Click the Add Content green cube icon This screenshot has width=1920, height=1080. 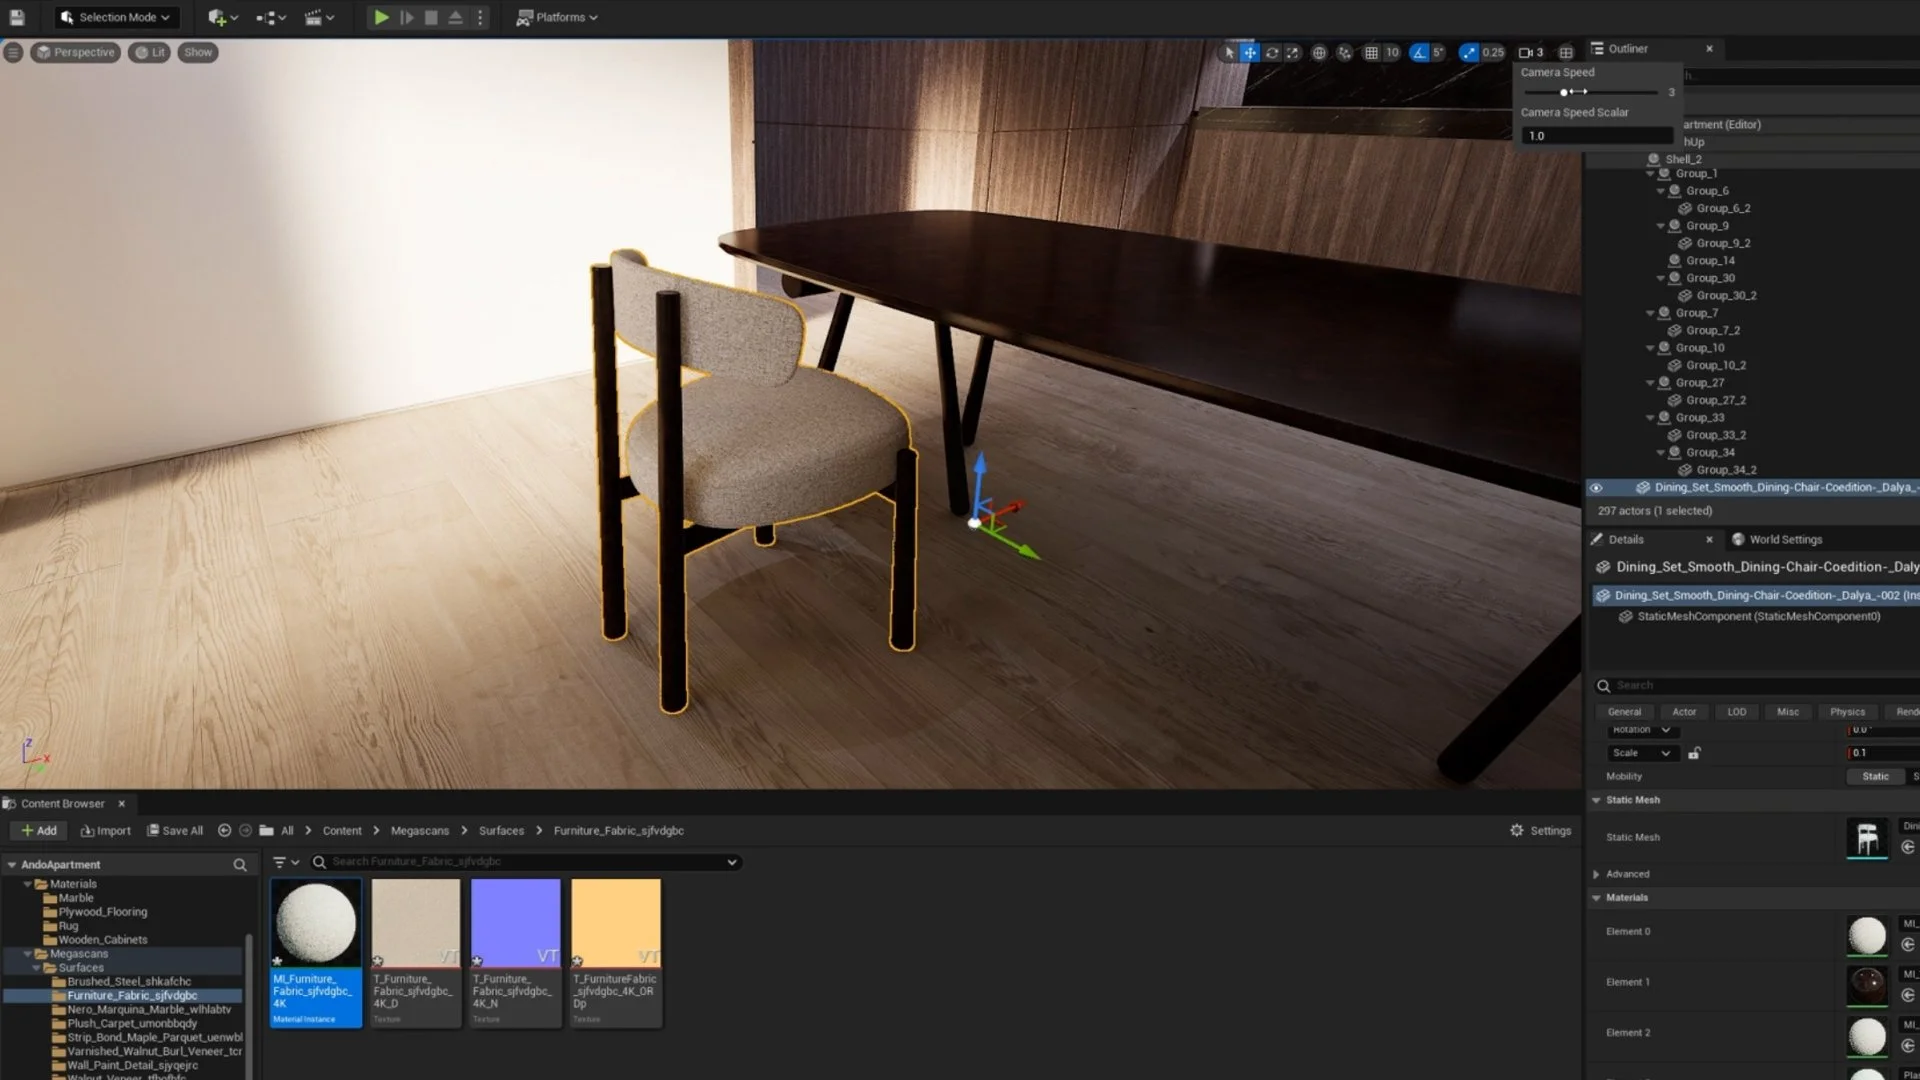(215, 17)
